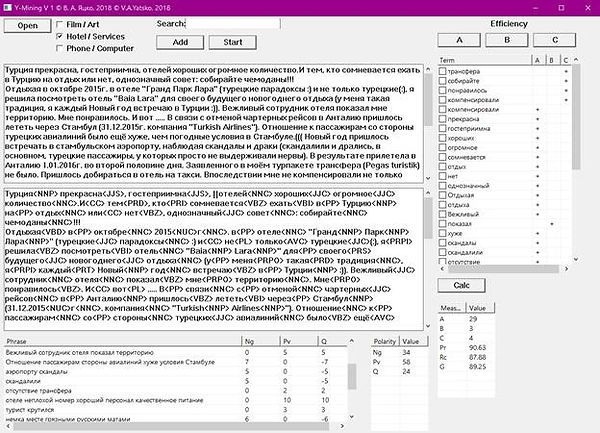This screenshot has width=600, height=433.
Task: Click the term list scroll-left arrow
Action: click(442, 269)
